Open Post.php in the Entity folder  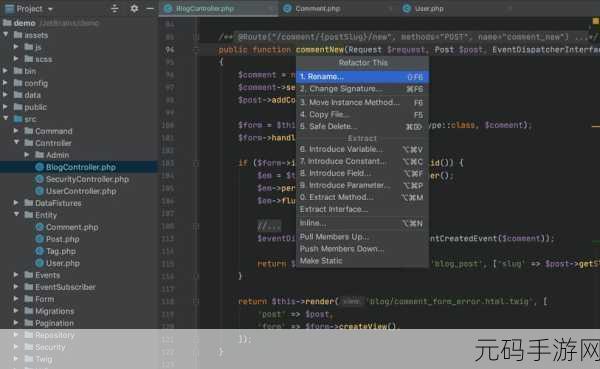tap(62, 239)
